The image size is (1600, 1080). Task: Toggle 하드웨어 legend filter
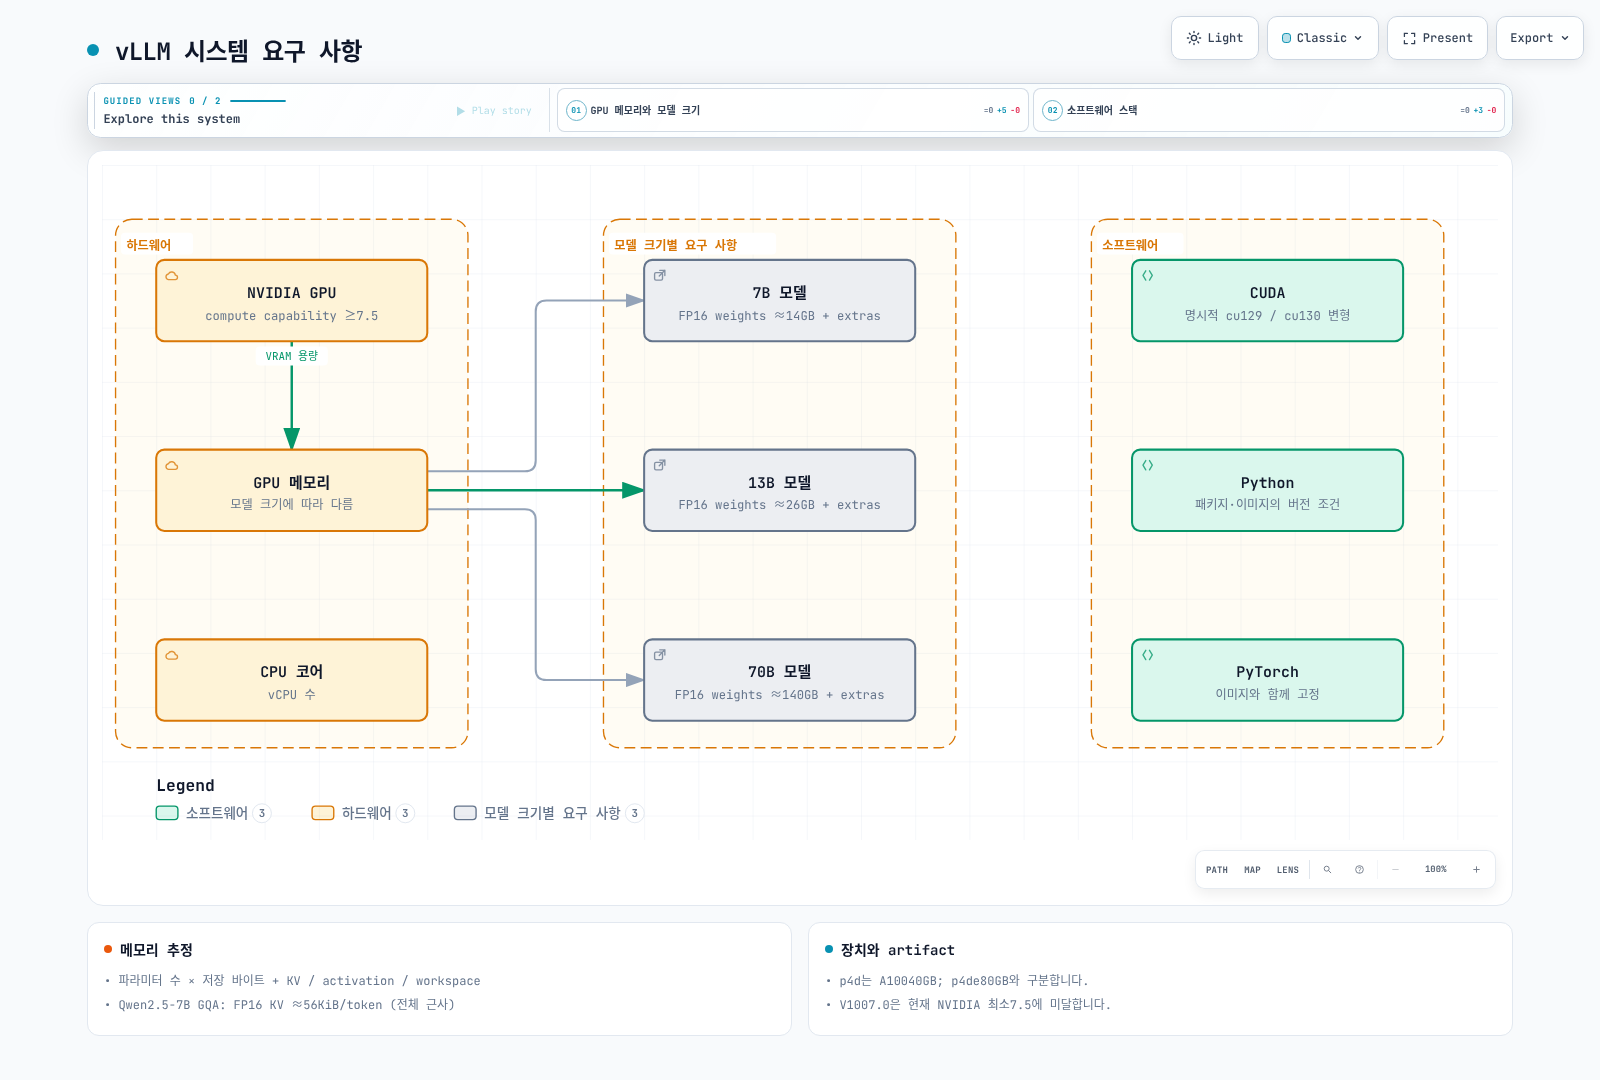pyautogui.click(x=363, y=813)
